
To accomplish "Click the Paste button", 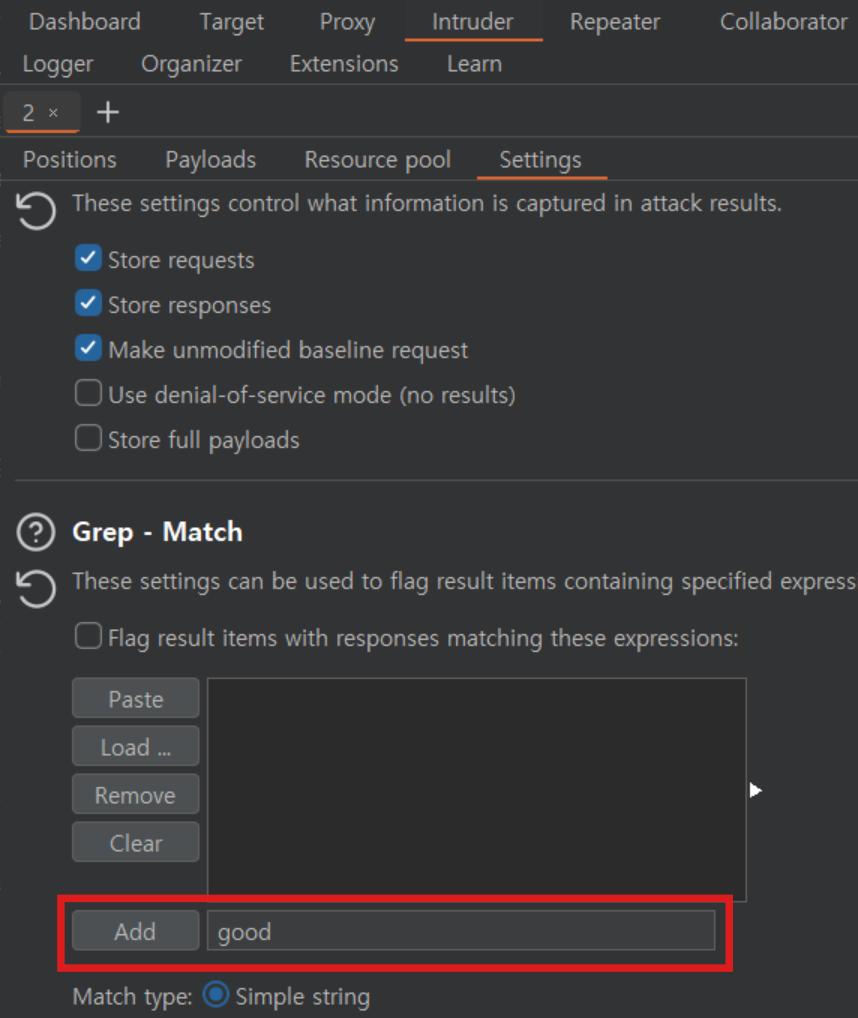I will [136, 698].
